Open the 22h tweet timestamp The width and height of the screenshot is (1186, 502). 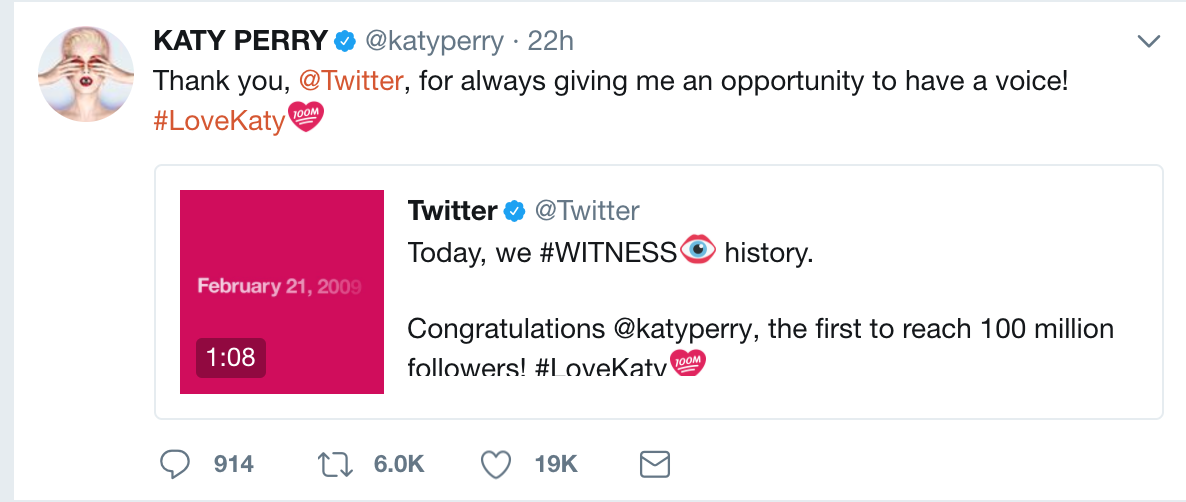[550, 41]
